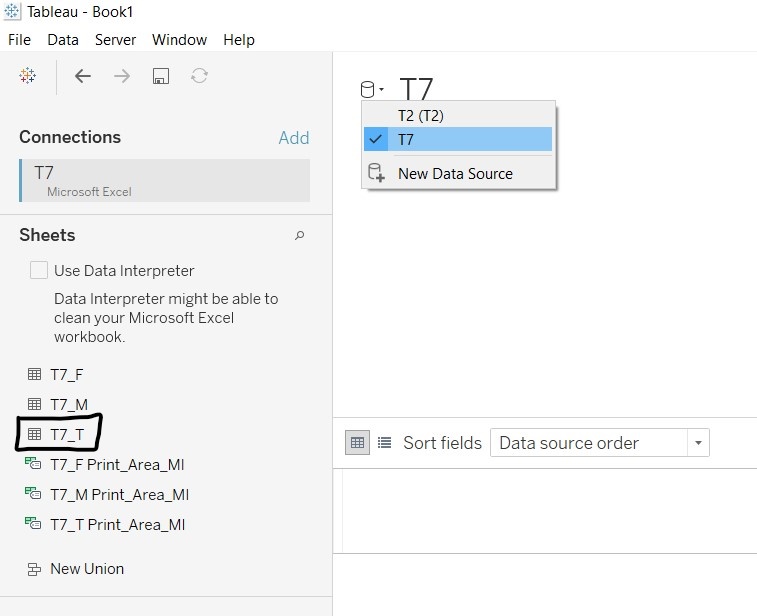
Task: Open the File menu
Action: (x=19, y=40)
